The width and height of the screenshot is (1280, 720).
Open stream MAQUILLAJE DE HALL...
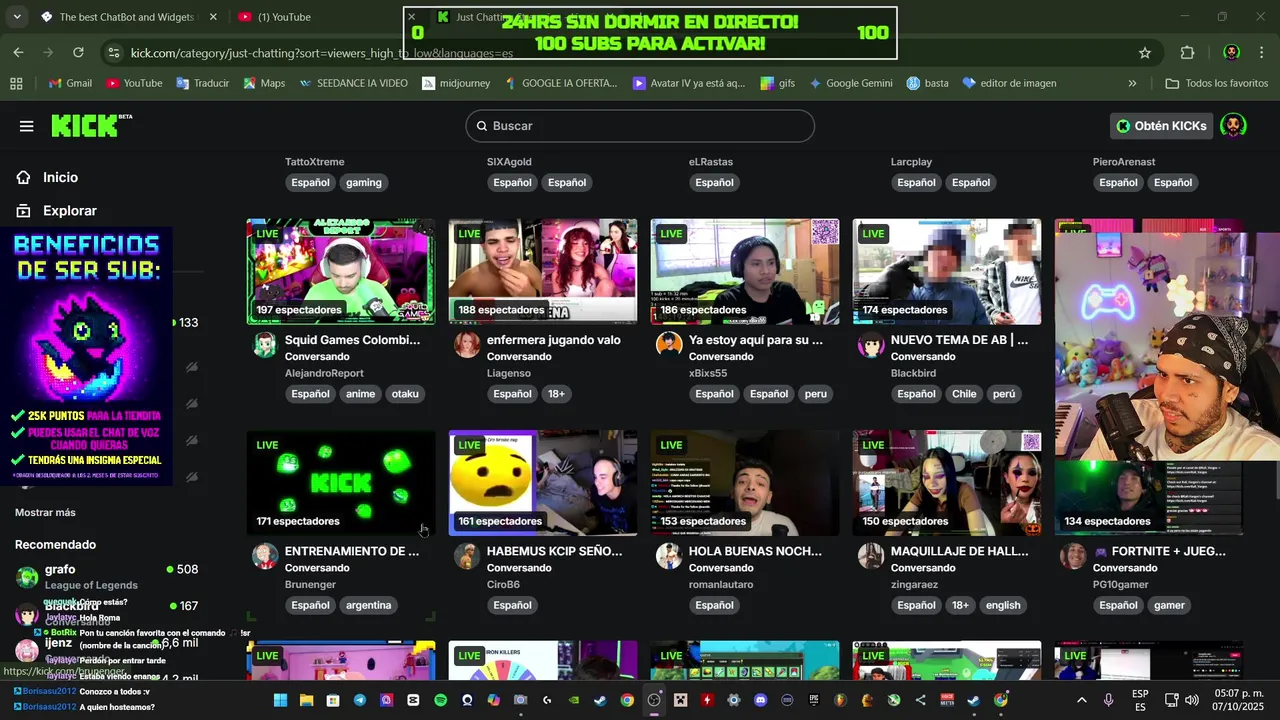[x=959, y=551]
